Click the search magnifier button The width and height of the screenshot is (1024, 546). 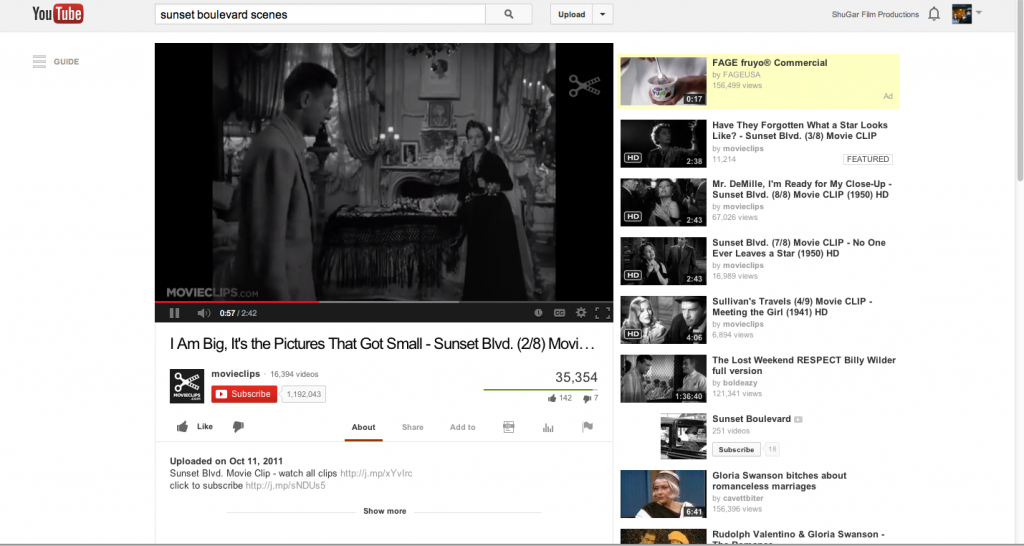click(509, 14)
